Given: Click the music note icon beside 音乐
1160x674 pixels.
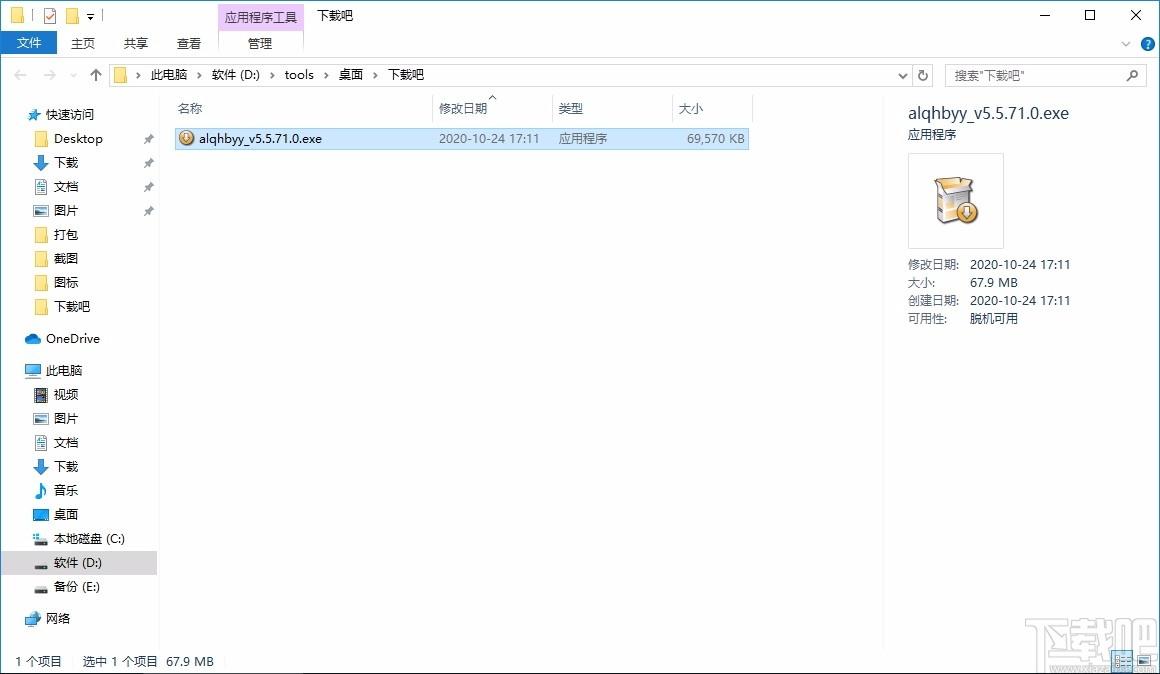Looking at the screenshot, I should 41,490.
